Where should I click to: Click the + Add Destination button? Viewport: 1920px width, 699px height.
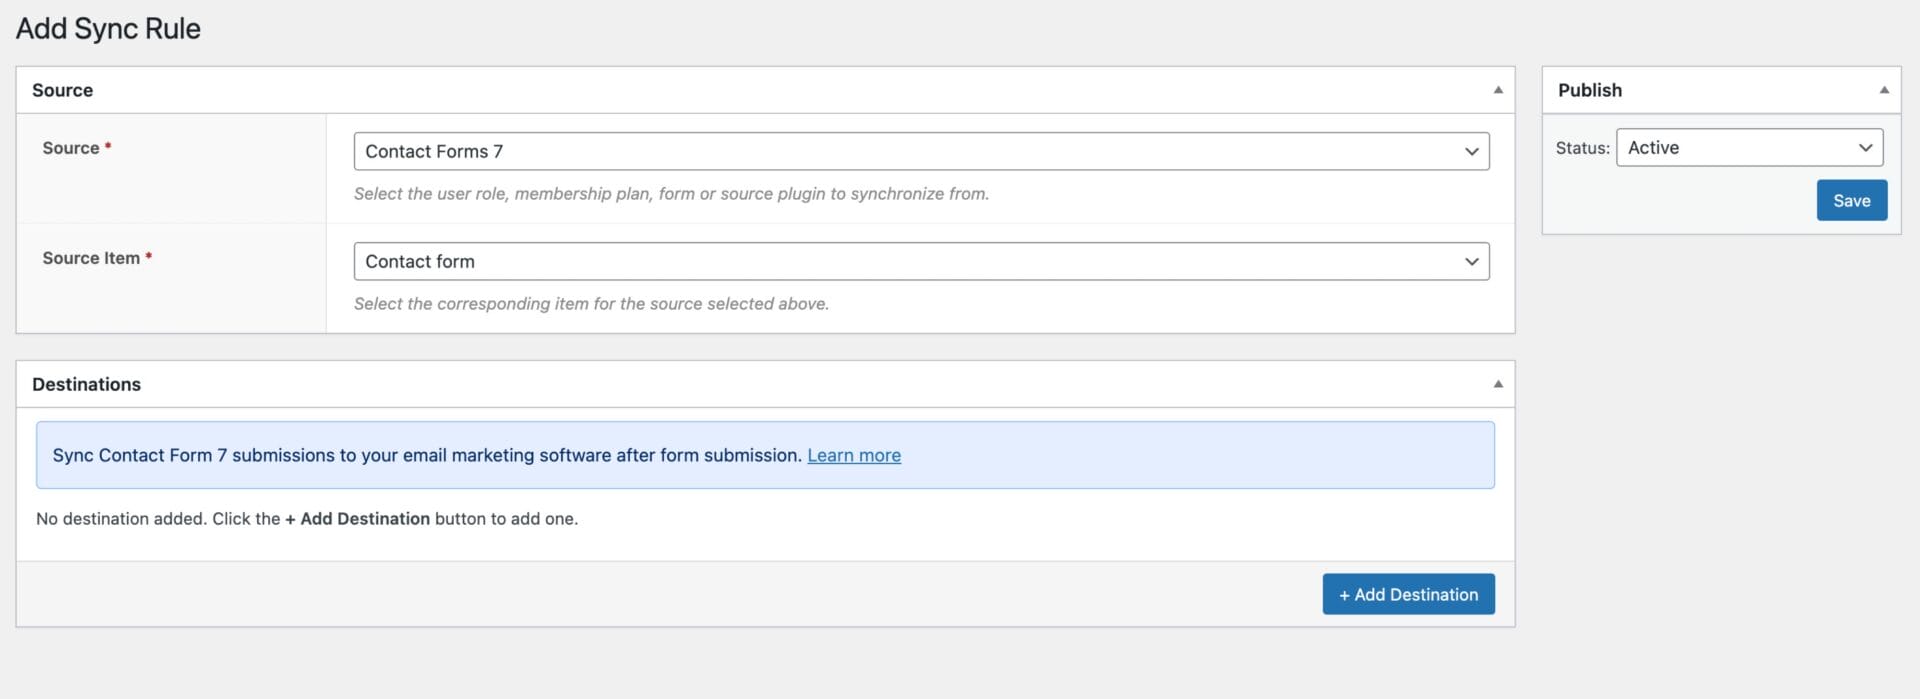pos(1408,594)
